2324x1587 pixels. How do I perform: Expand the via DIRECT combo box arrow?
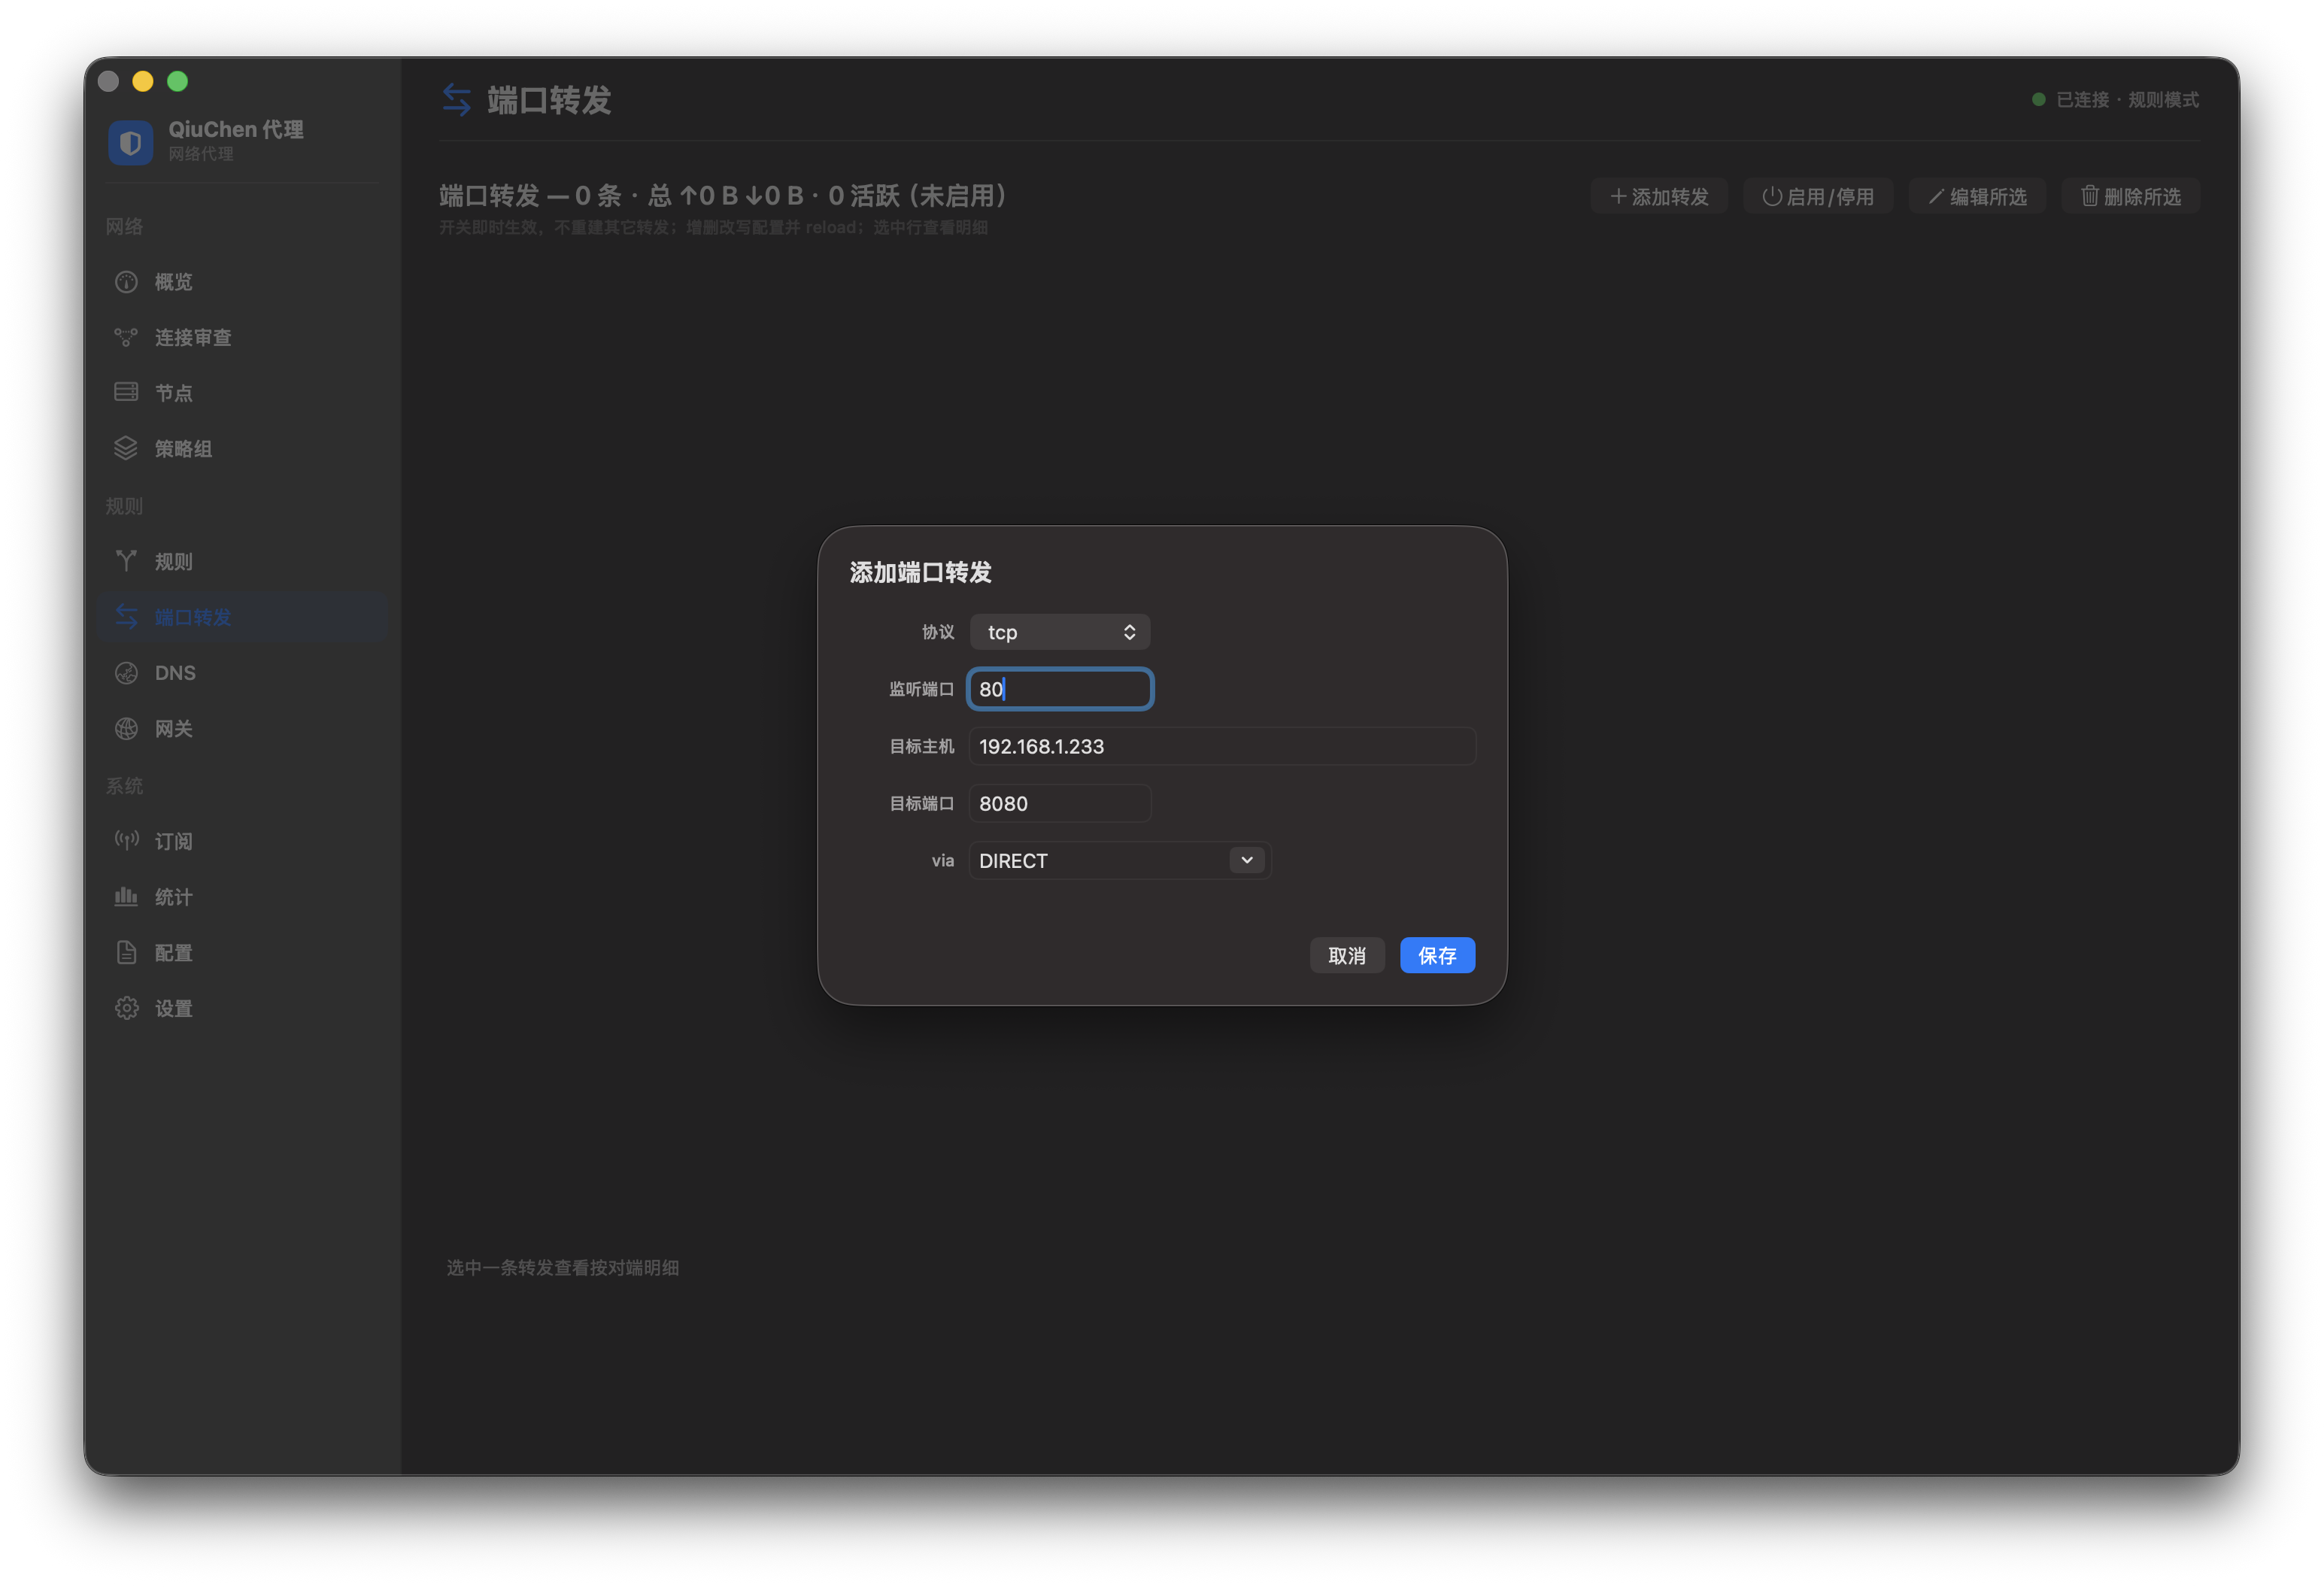(1247, 860)
